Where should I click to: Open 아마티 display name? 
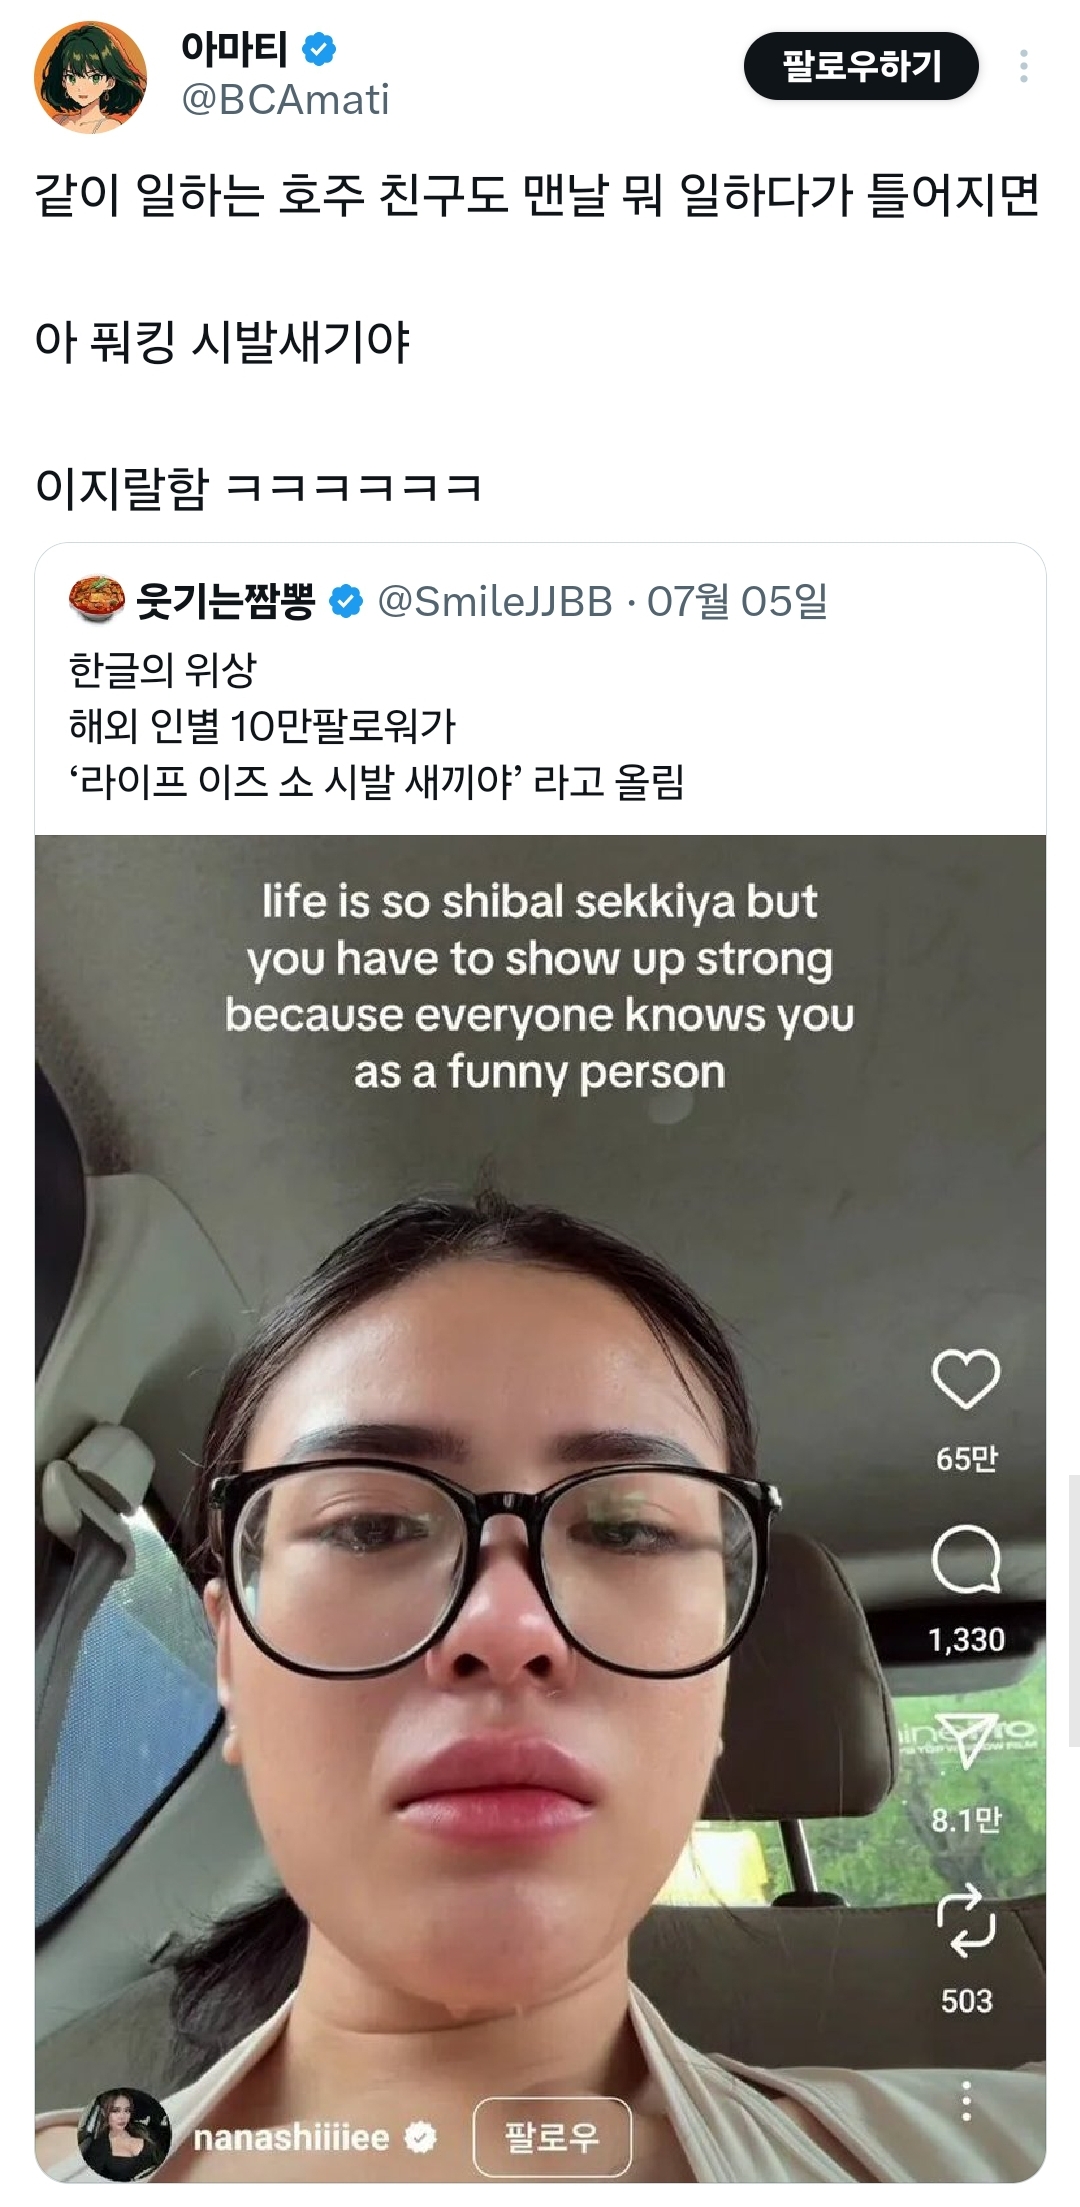(235, 48)
